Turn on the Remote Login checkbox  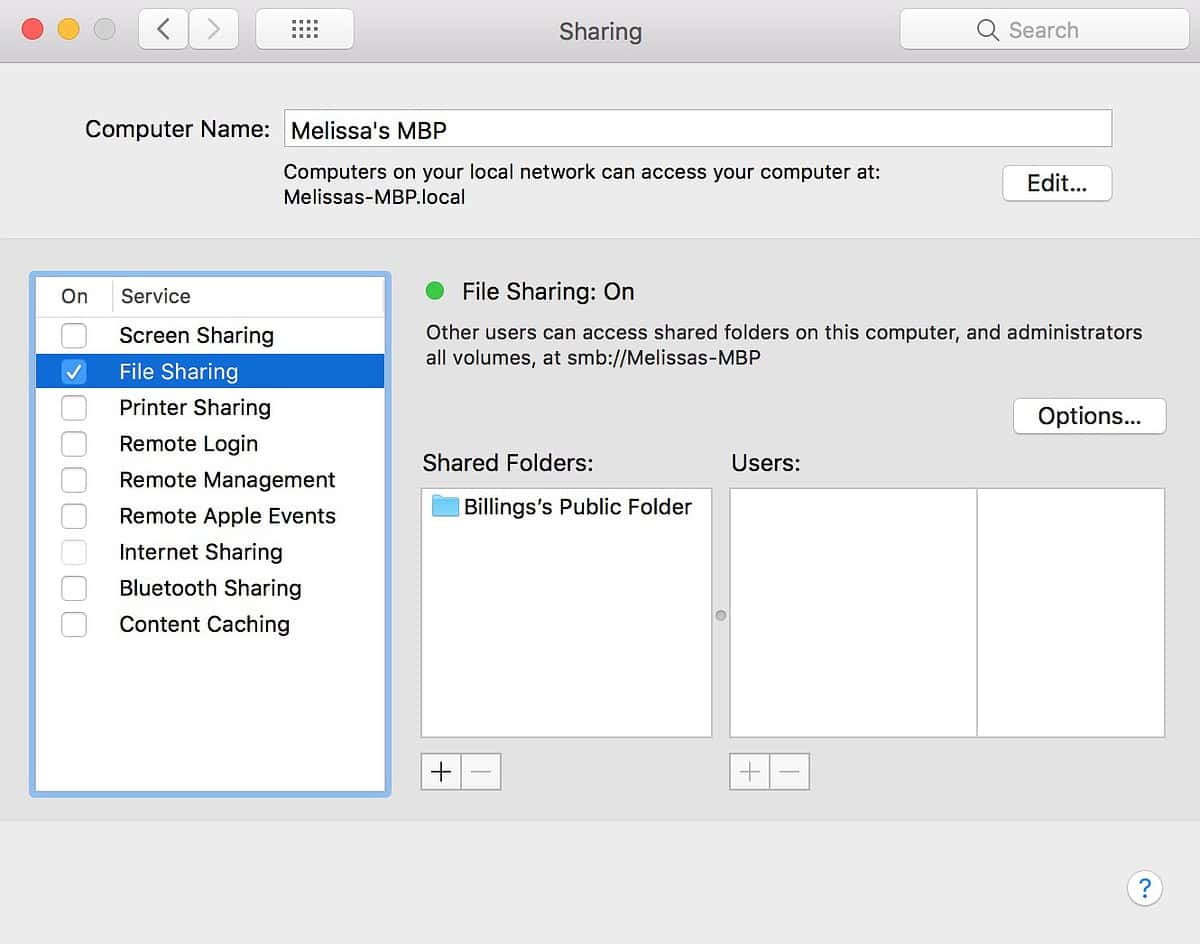(74, 444)
